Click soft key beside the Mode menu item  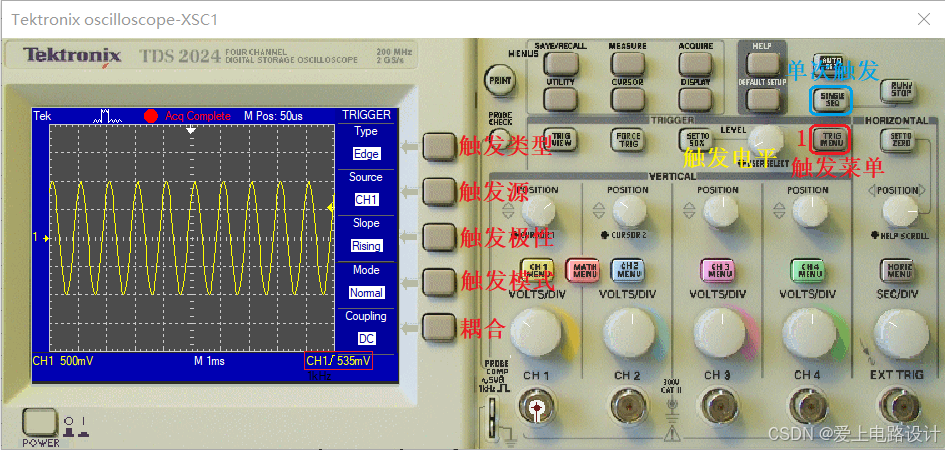point(438,282)
